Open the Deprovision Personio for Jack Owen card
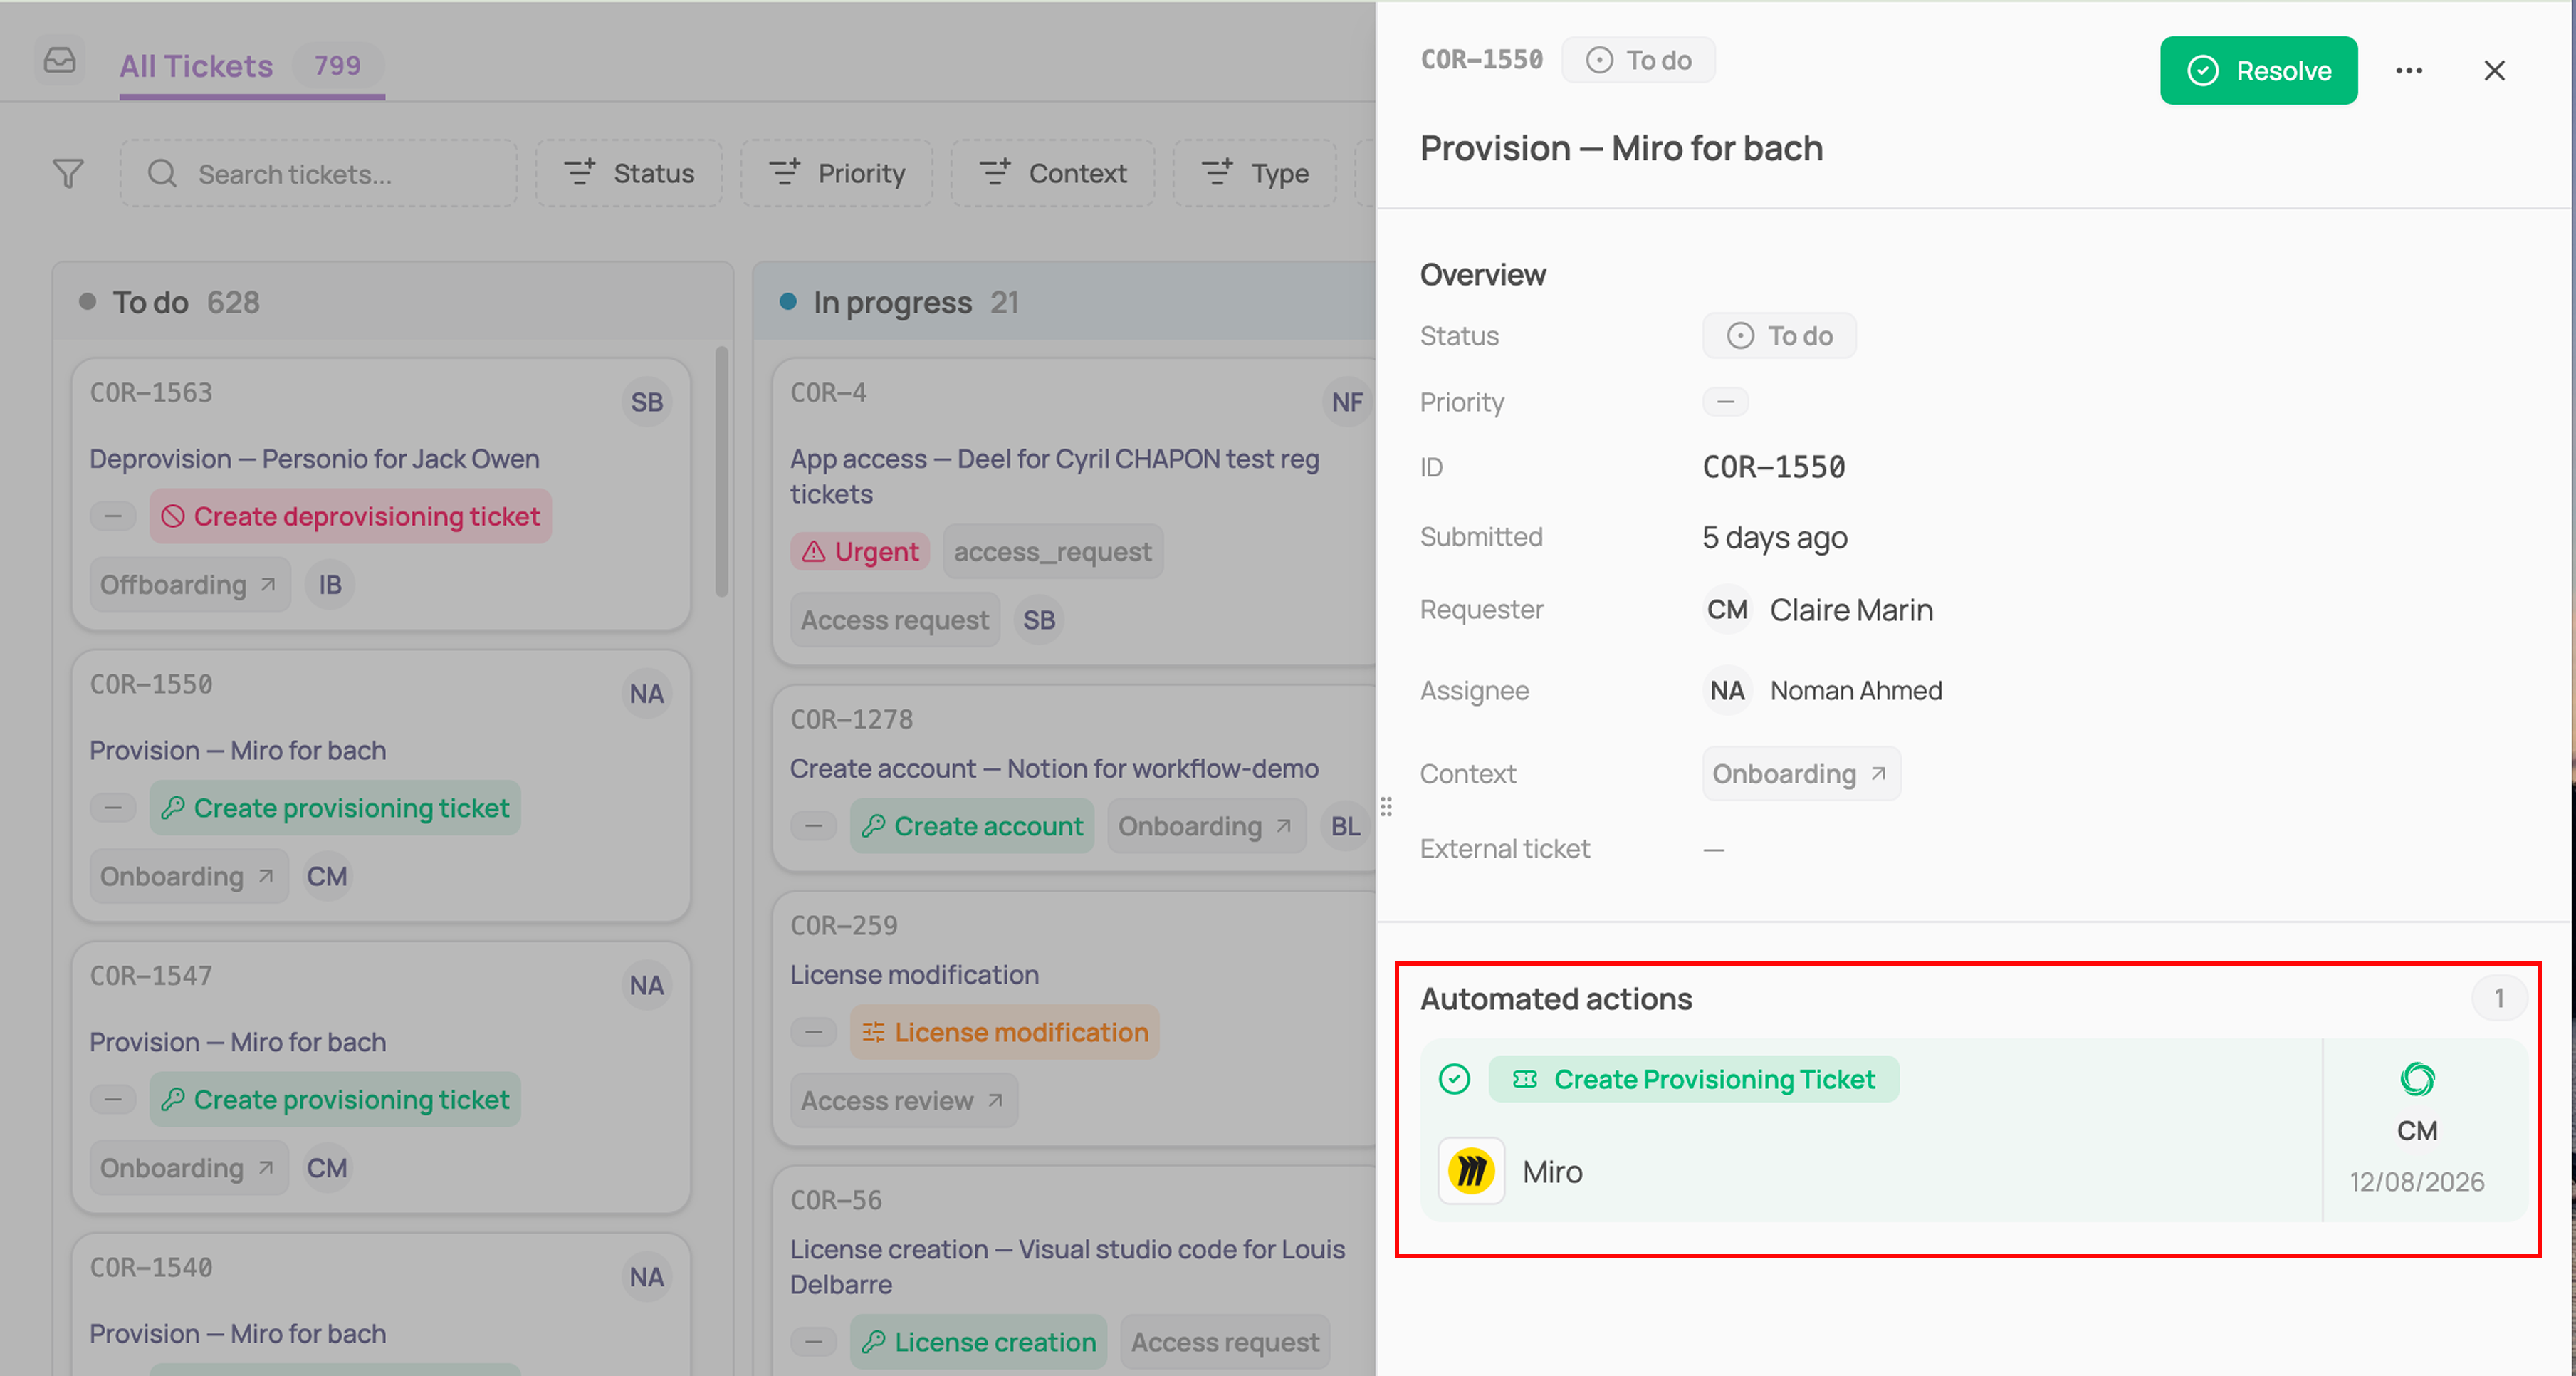 (x=381, y=495)
